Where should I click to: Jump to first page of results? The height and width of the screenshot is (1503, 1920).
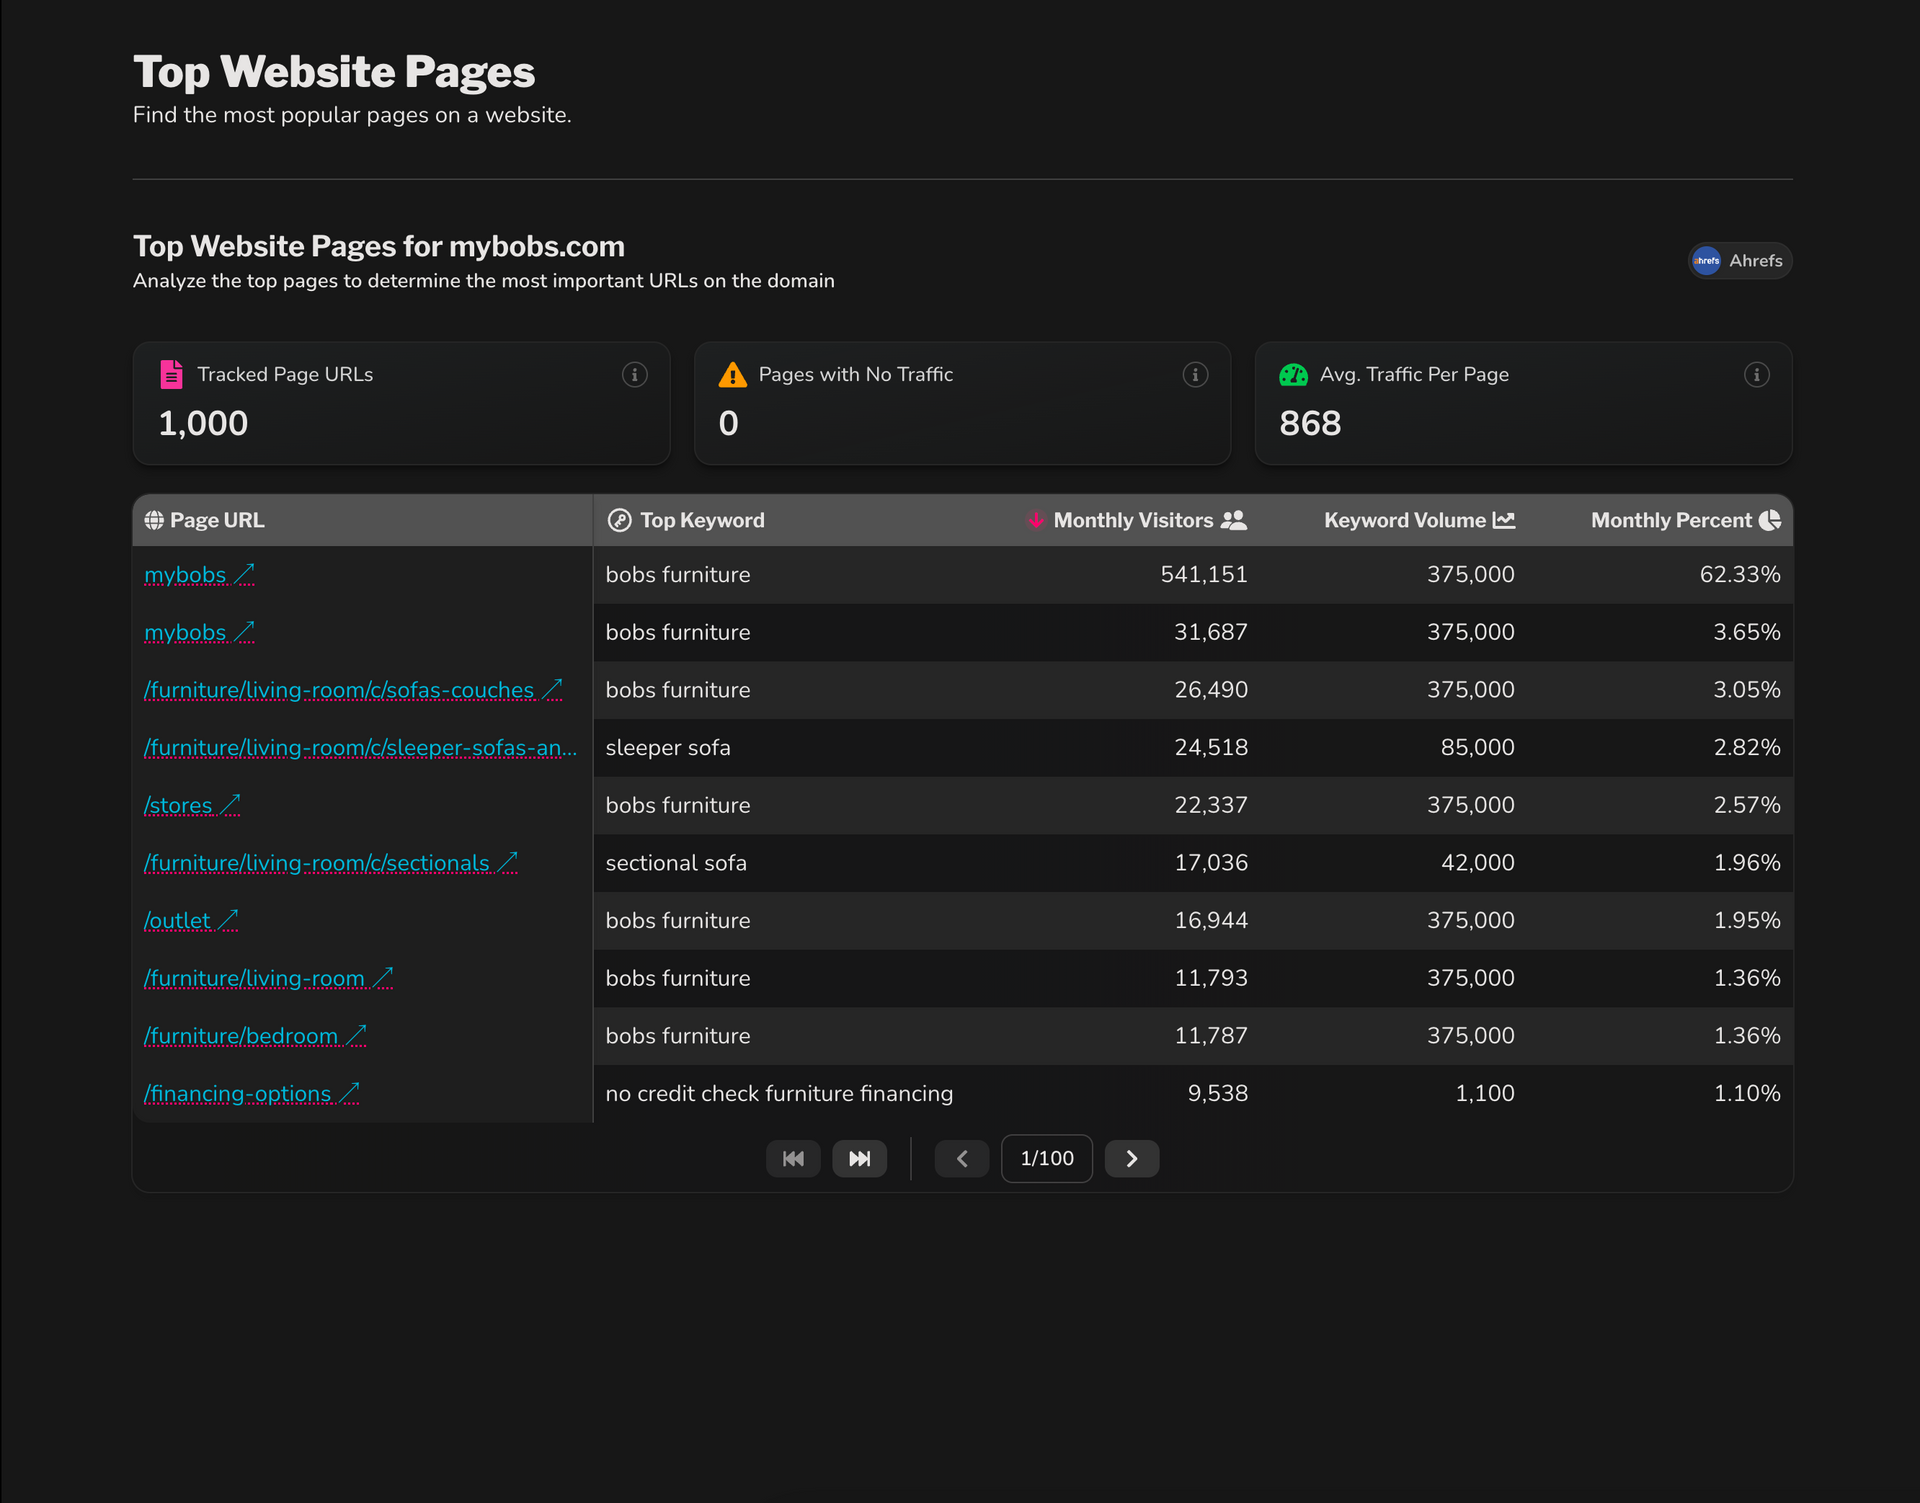(x=793, y=1158)
